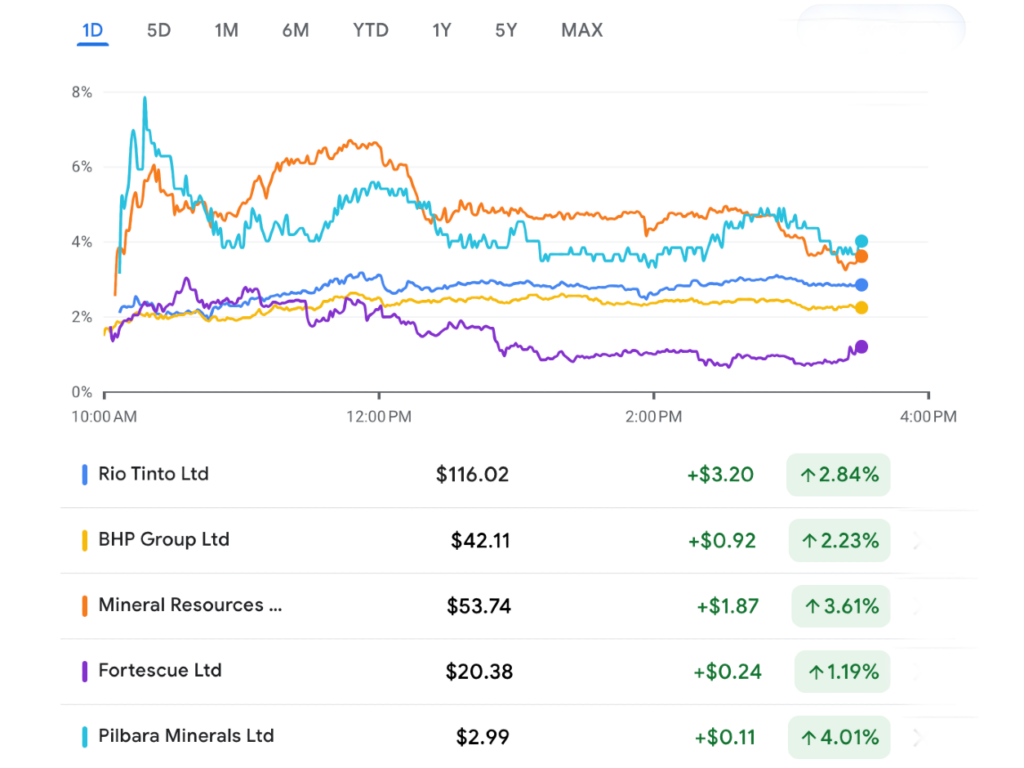Screen dimensions: 1024x768
Task: Open Pilbara Minerals Ltd stock row
Action: pos(486,737)
